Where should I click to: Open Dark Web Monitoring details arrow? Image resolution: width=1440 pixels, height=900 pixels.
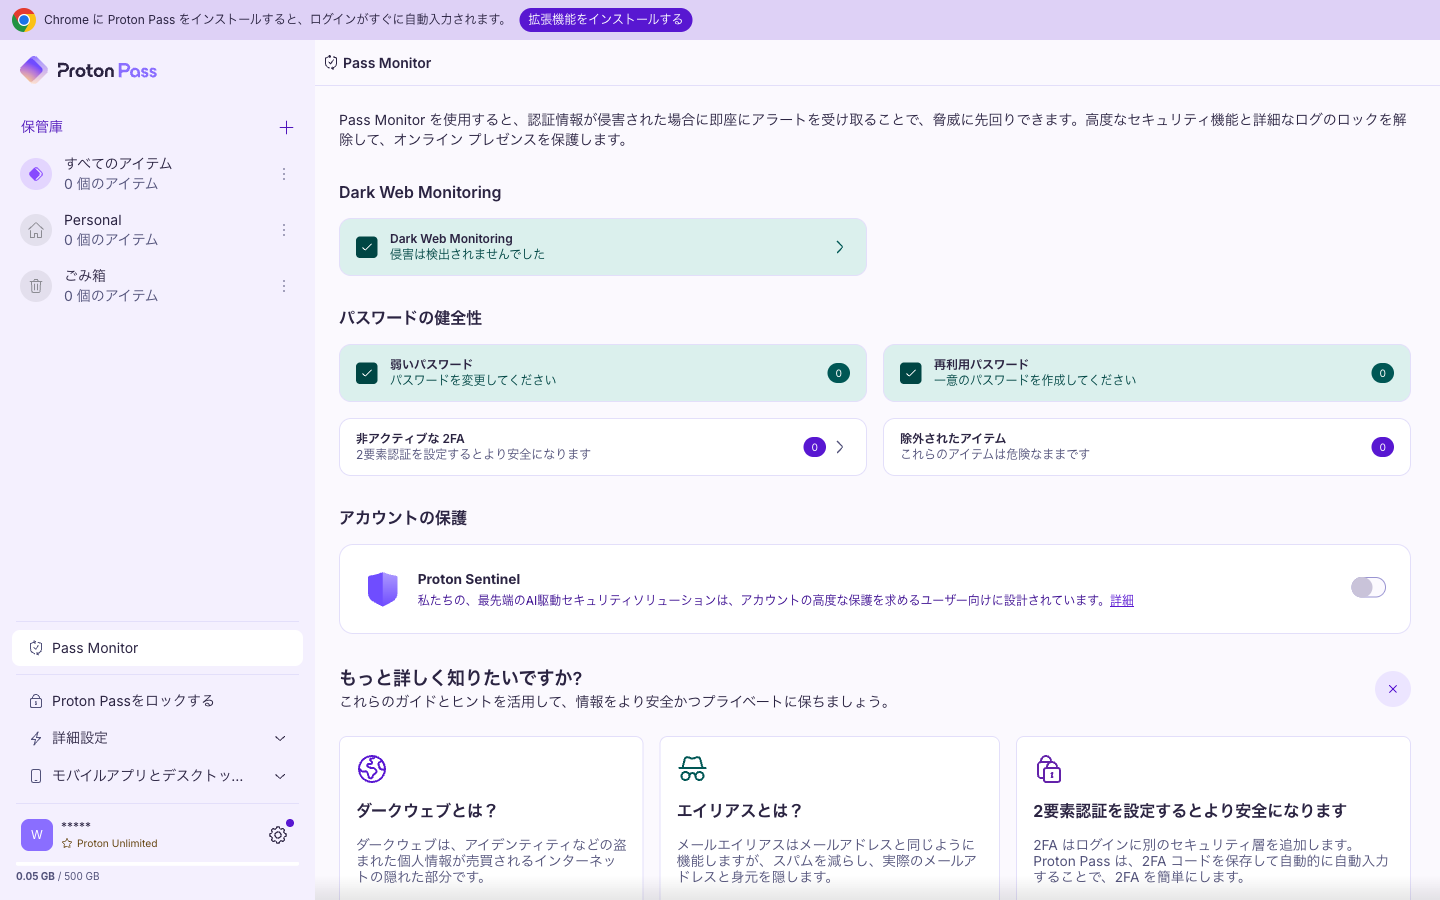click(840, 247)
